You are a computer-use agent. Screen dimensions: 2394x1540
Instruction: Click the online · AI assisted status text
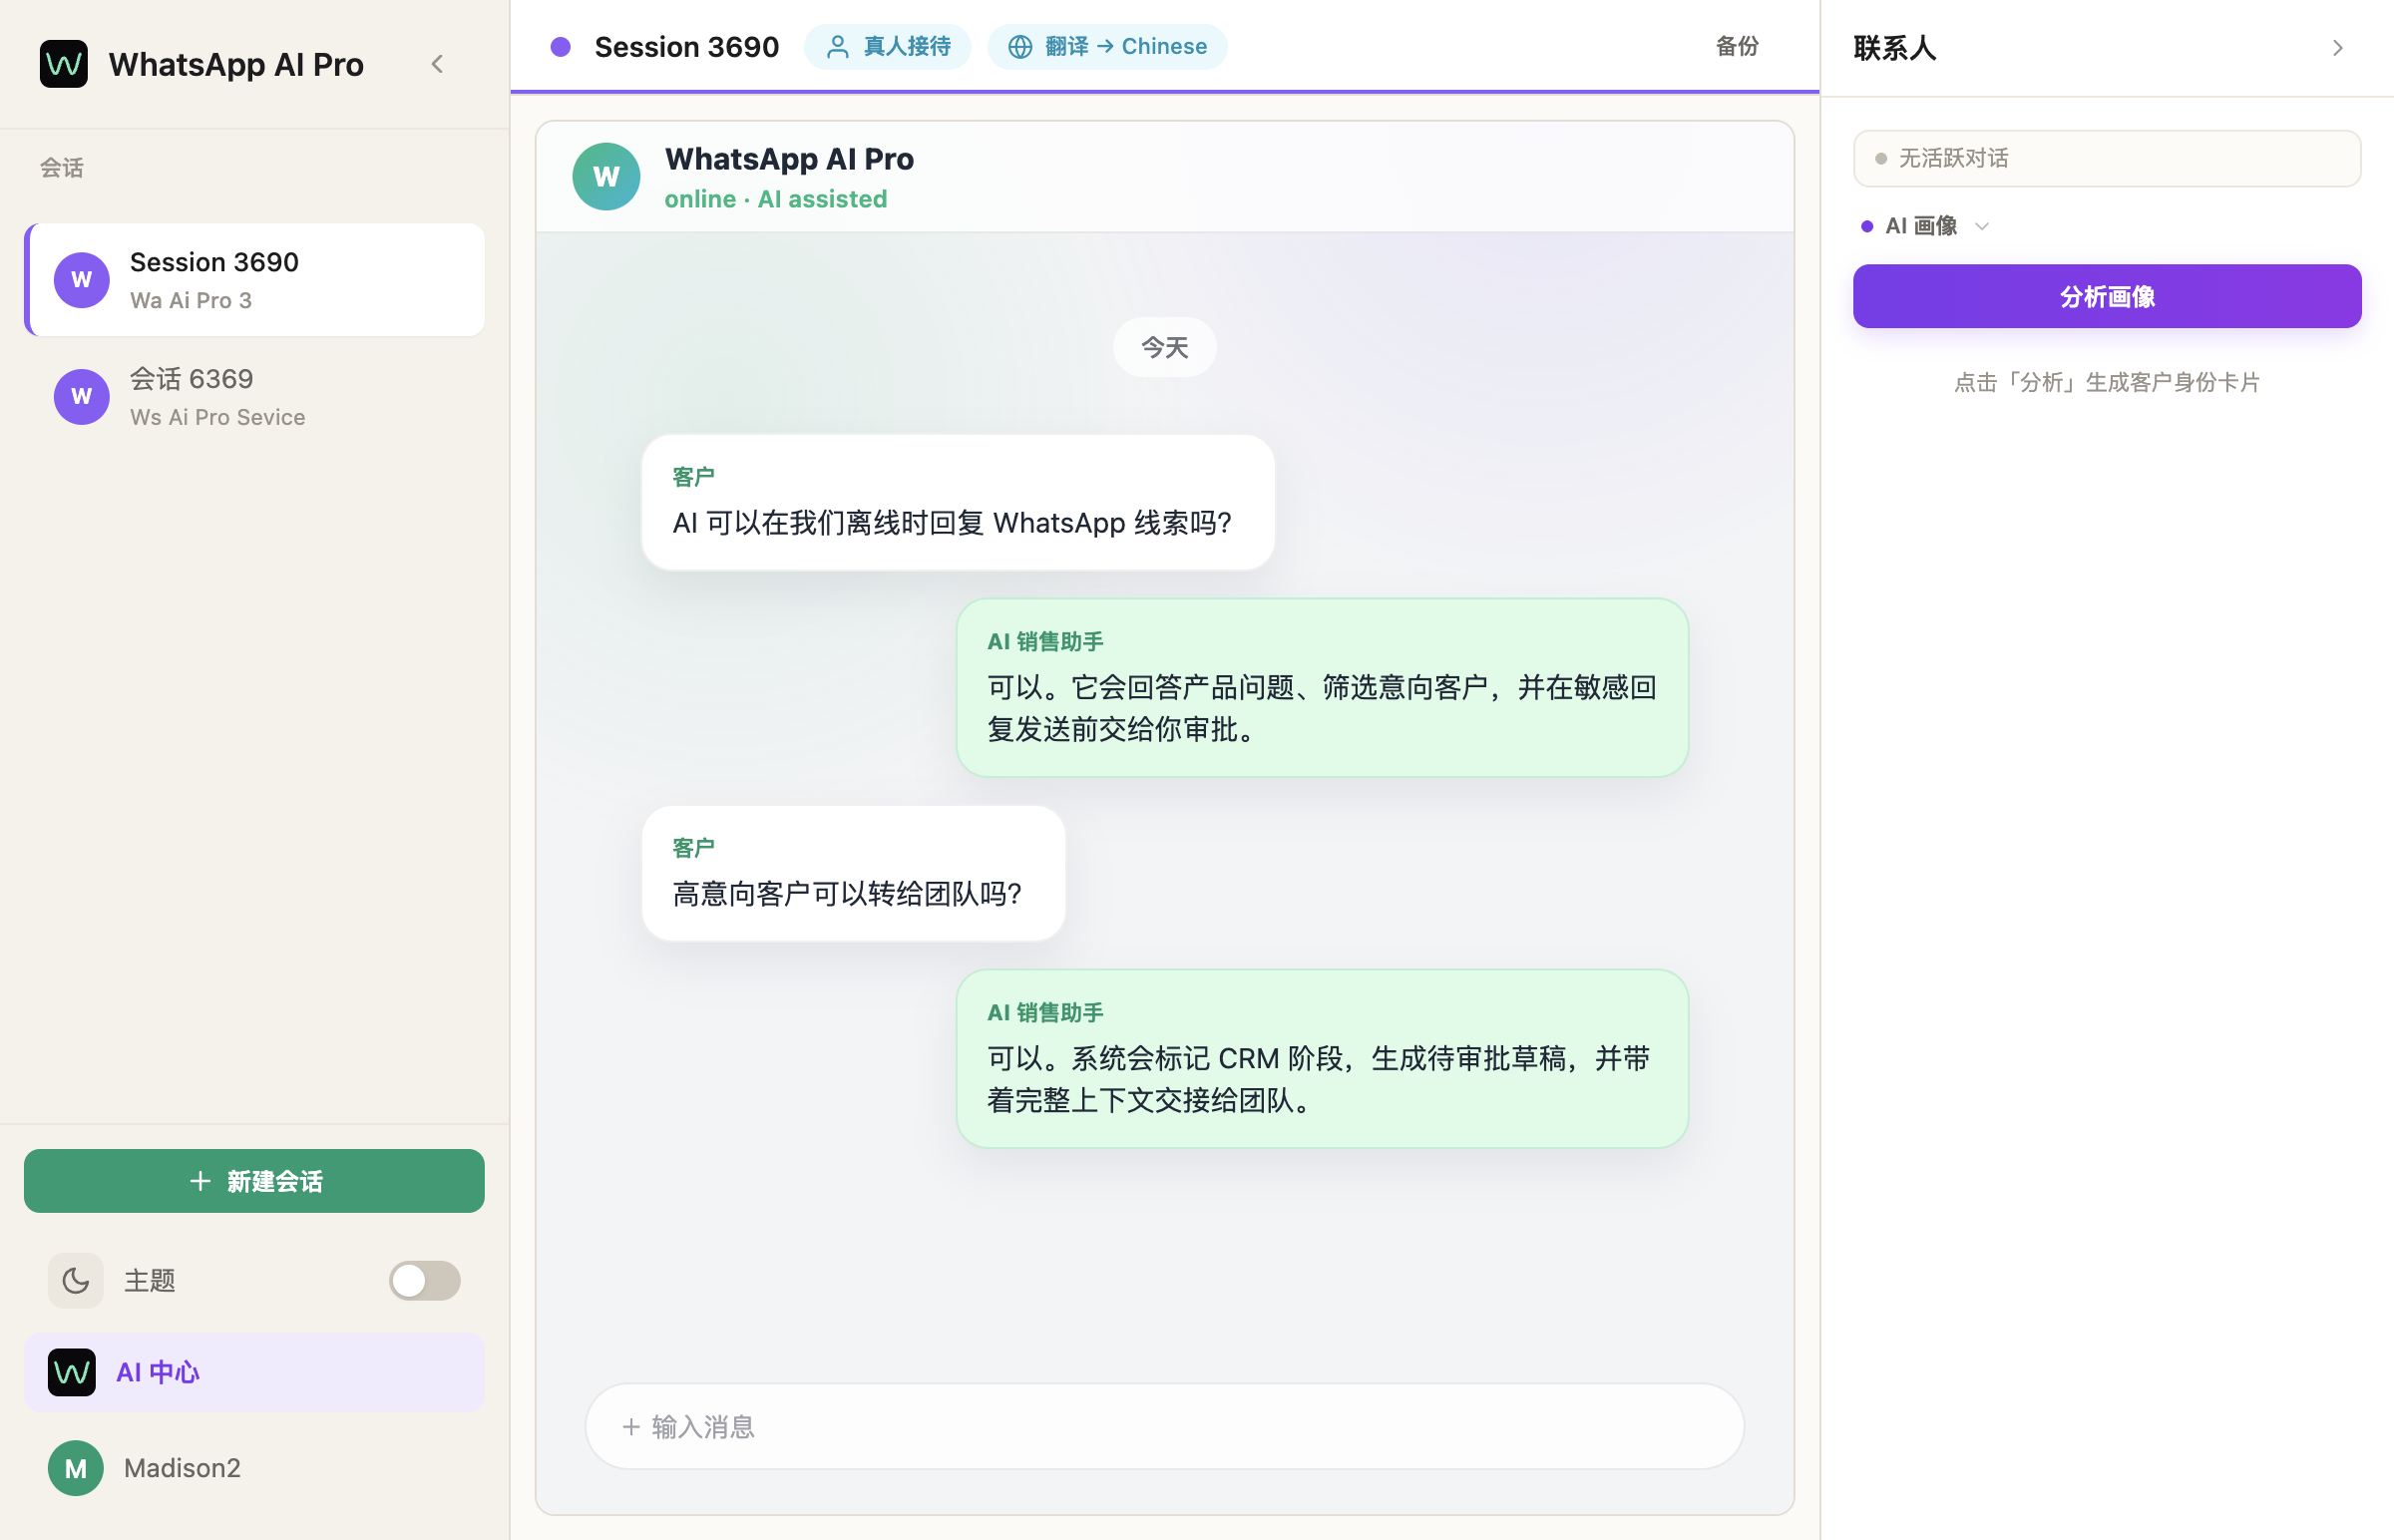point(776,199)
